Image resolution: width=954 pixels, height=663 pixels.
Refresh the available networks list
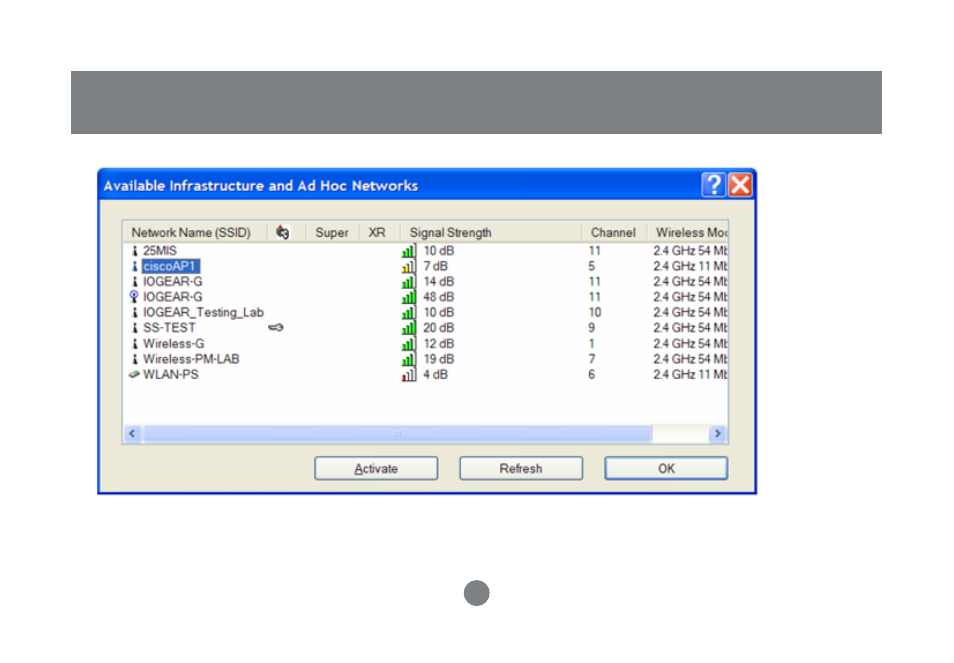(521, 468)
